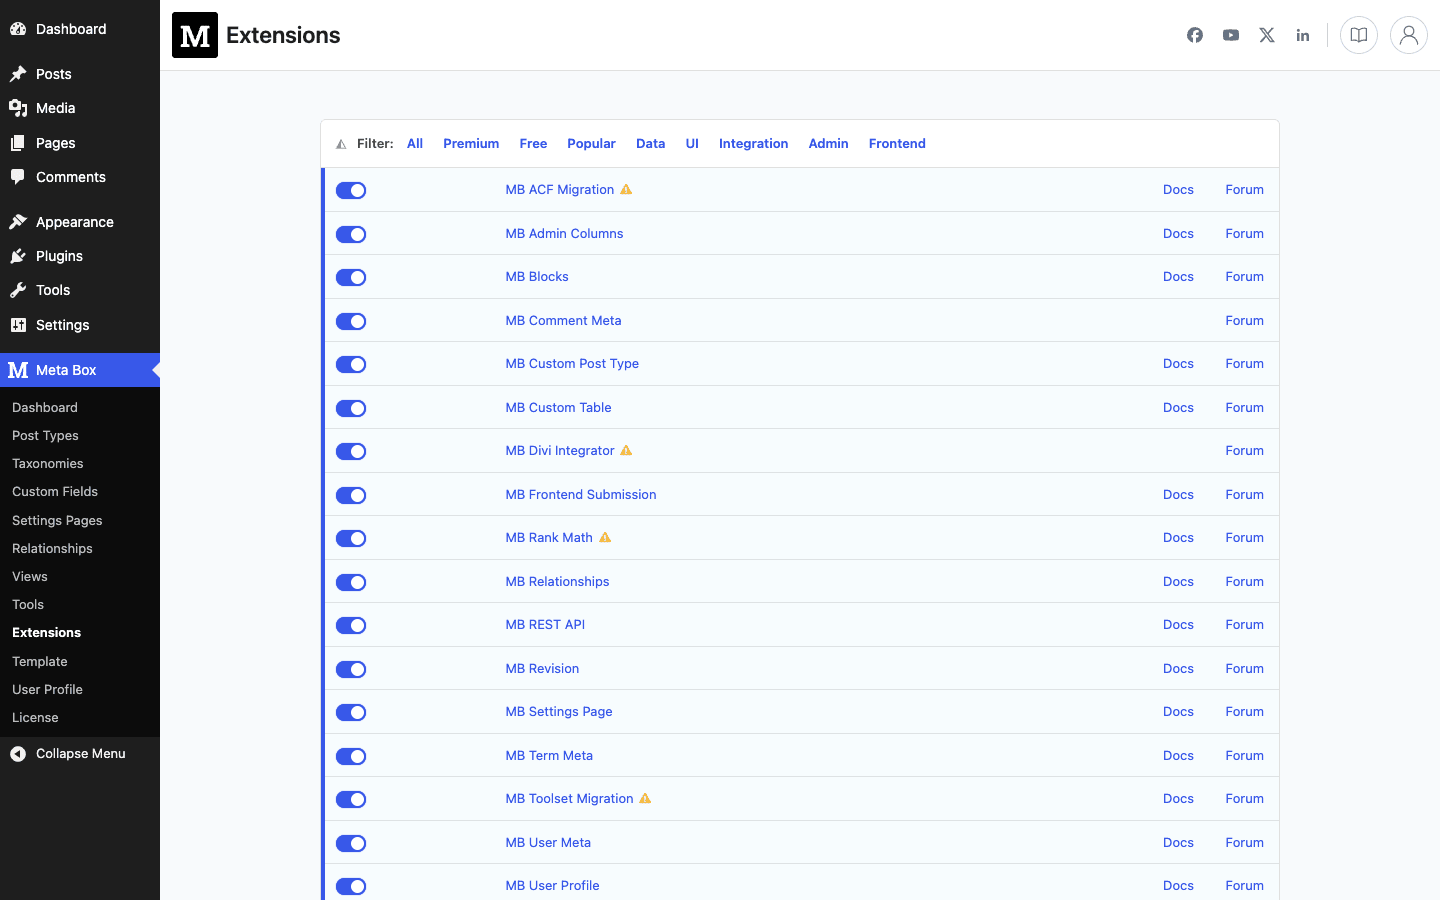Open Forum link for MB Divi Integrator
Image resolution: width=1440 pixels, height=900 pixels.
(1244, 450)
